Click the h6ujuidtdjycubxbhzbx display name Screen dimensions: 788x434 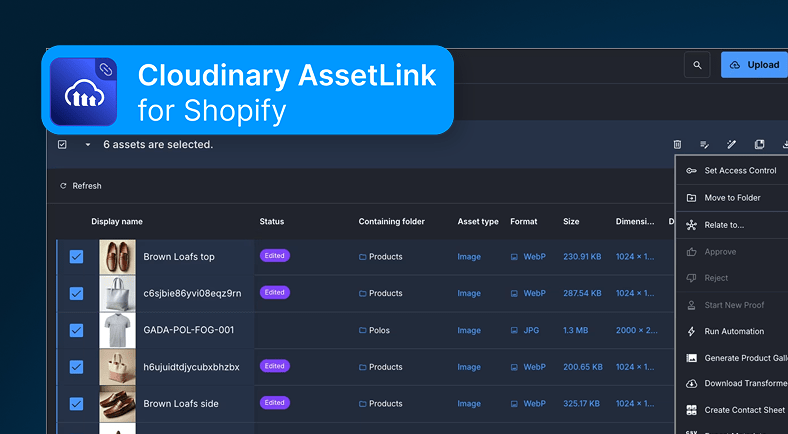(191, 367)
